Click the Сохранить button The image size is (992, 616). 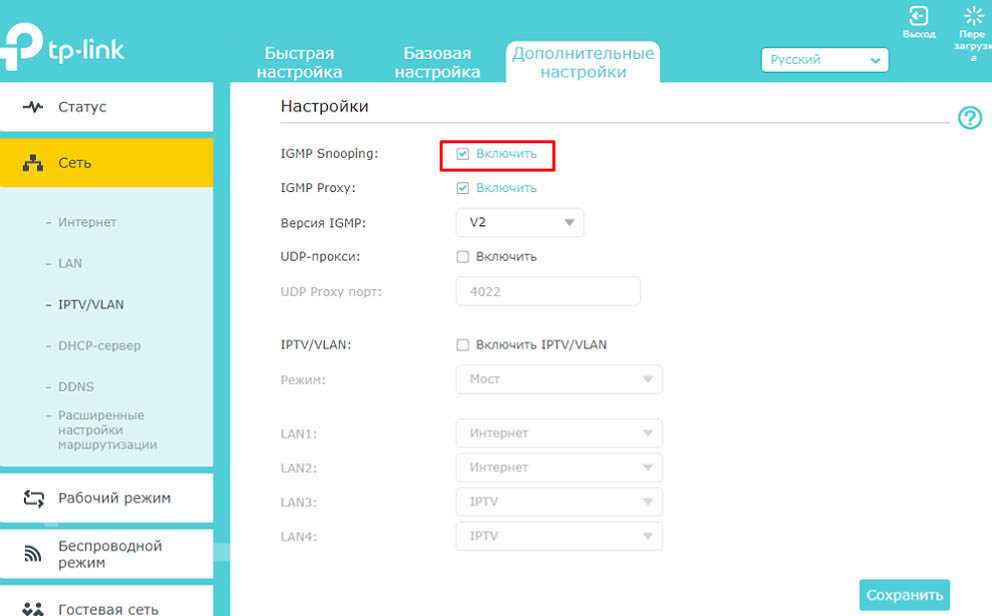[904, 595]
